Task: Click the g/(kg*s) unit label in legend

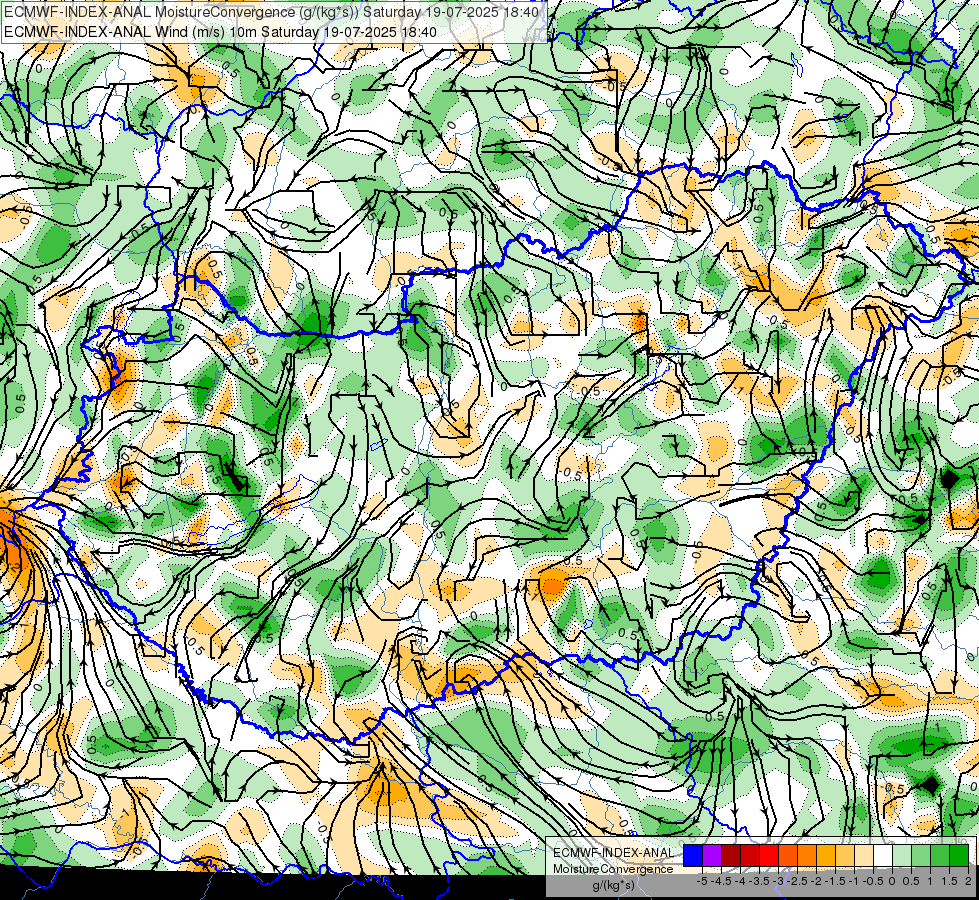Action: [x=614, y=885]
